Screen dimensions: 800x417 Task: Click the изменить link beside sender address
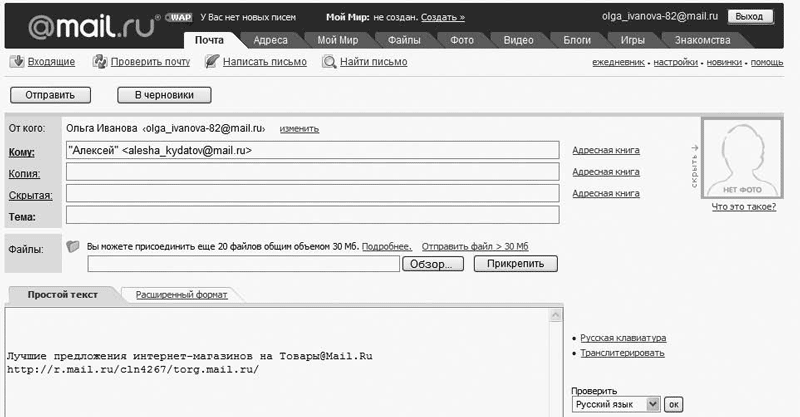(x=299, y=129)
